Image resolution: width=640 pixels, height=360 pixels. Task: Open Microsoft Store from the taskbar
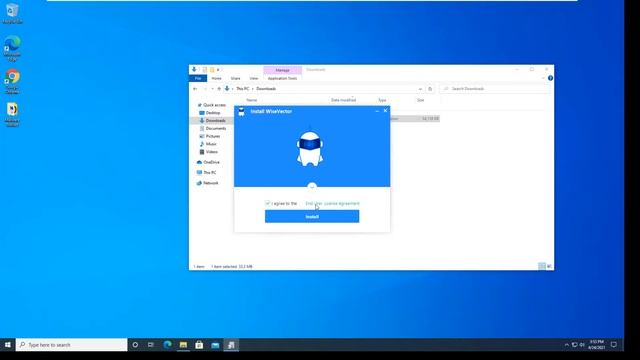pyautogui.click(x=199, y=345)
